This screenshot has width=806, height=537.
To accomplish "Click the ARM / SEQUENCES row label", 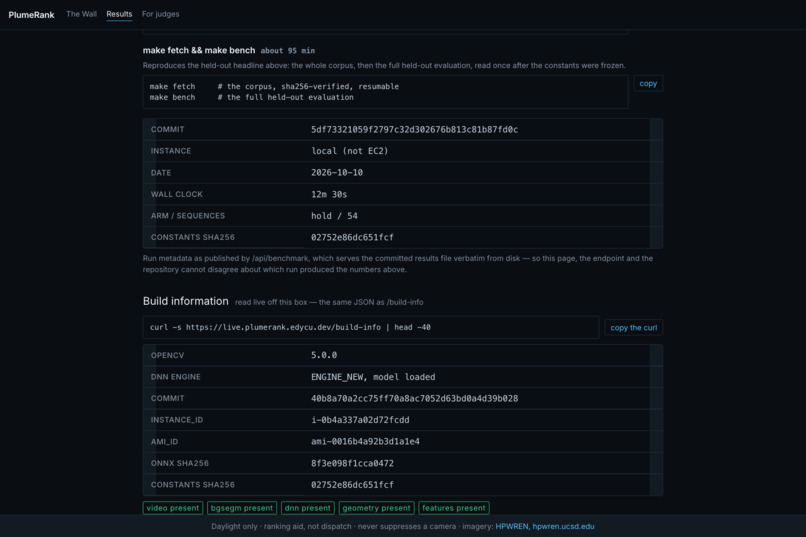I will [x=188, y=216].
